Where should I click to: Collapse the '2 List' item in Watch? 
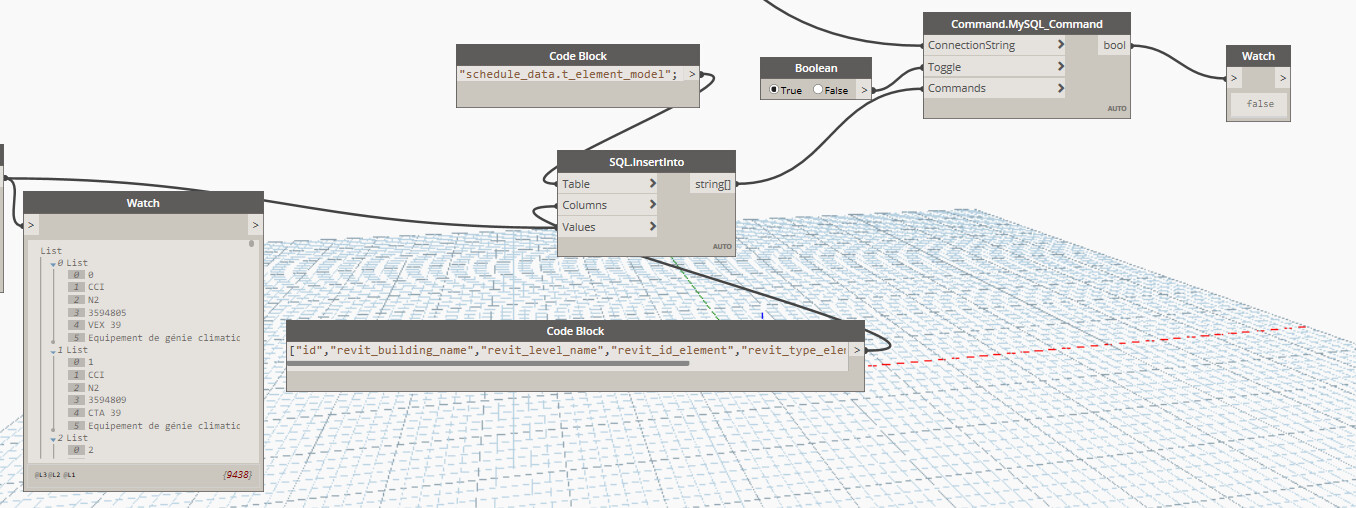52,439
